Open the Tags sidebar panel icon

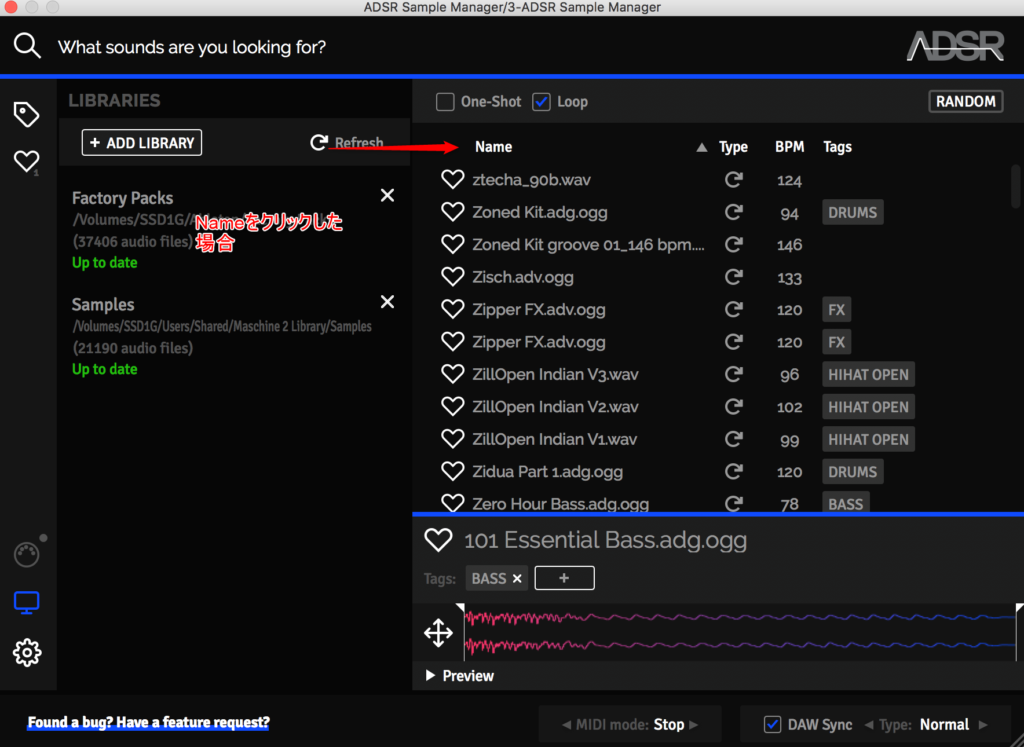coord(26,114)
